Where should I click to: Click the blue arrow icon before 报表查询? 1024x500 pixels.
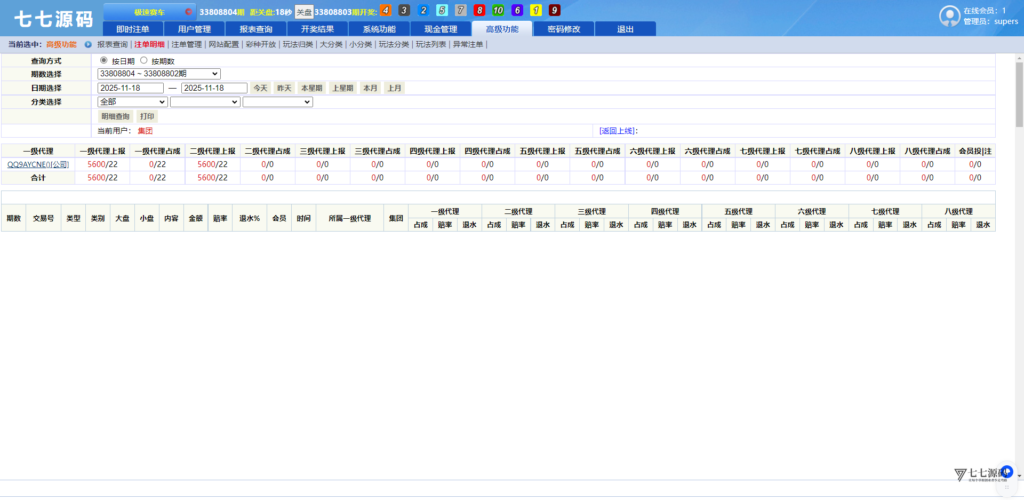(x=88, y=44)
